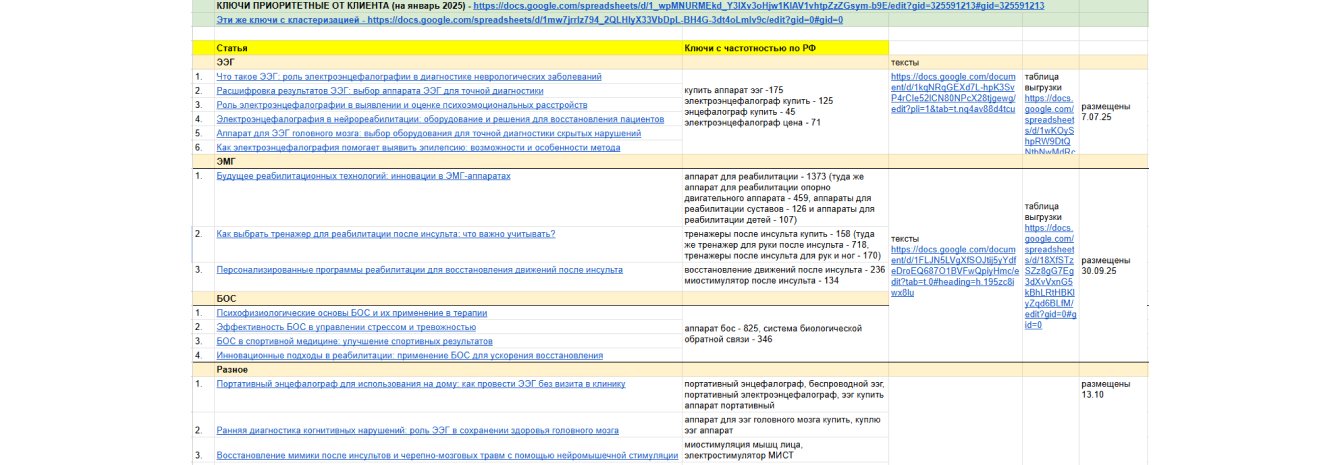Open the ЭМГ texts document link
Image resolution: width=1340 pixels, height=465 pixels.
[954, 271]
